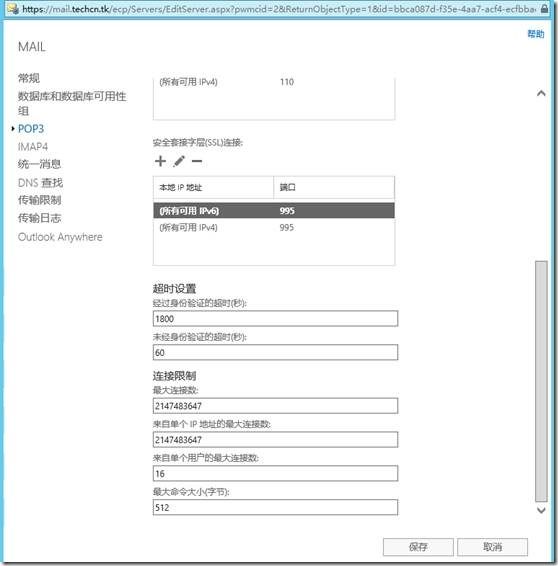Open the 统一消息 section
The width and height of the screenshot is (558, 566).
tap(39, 164)
